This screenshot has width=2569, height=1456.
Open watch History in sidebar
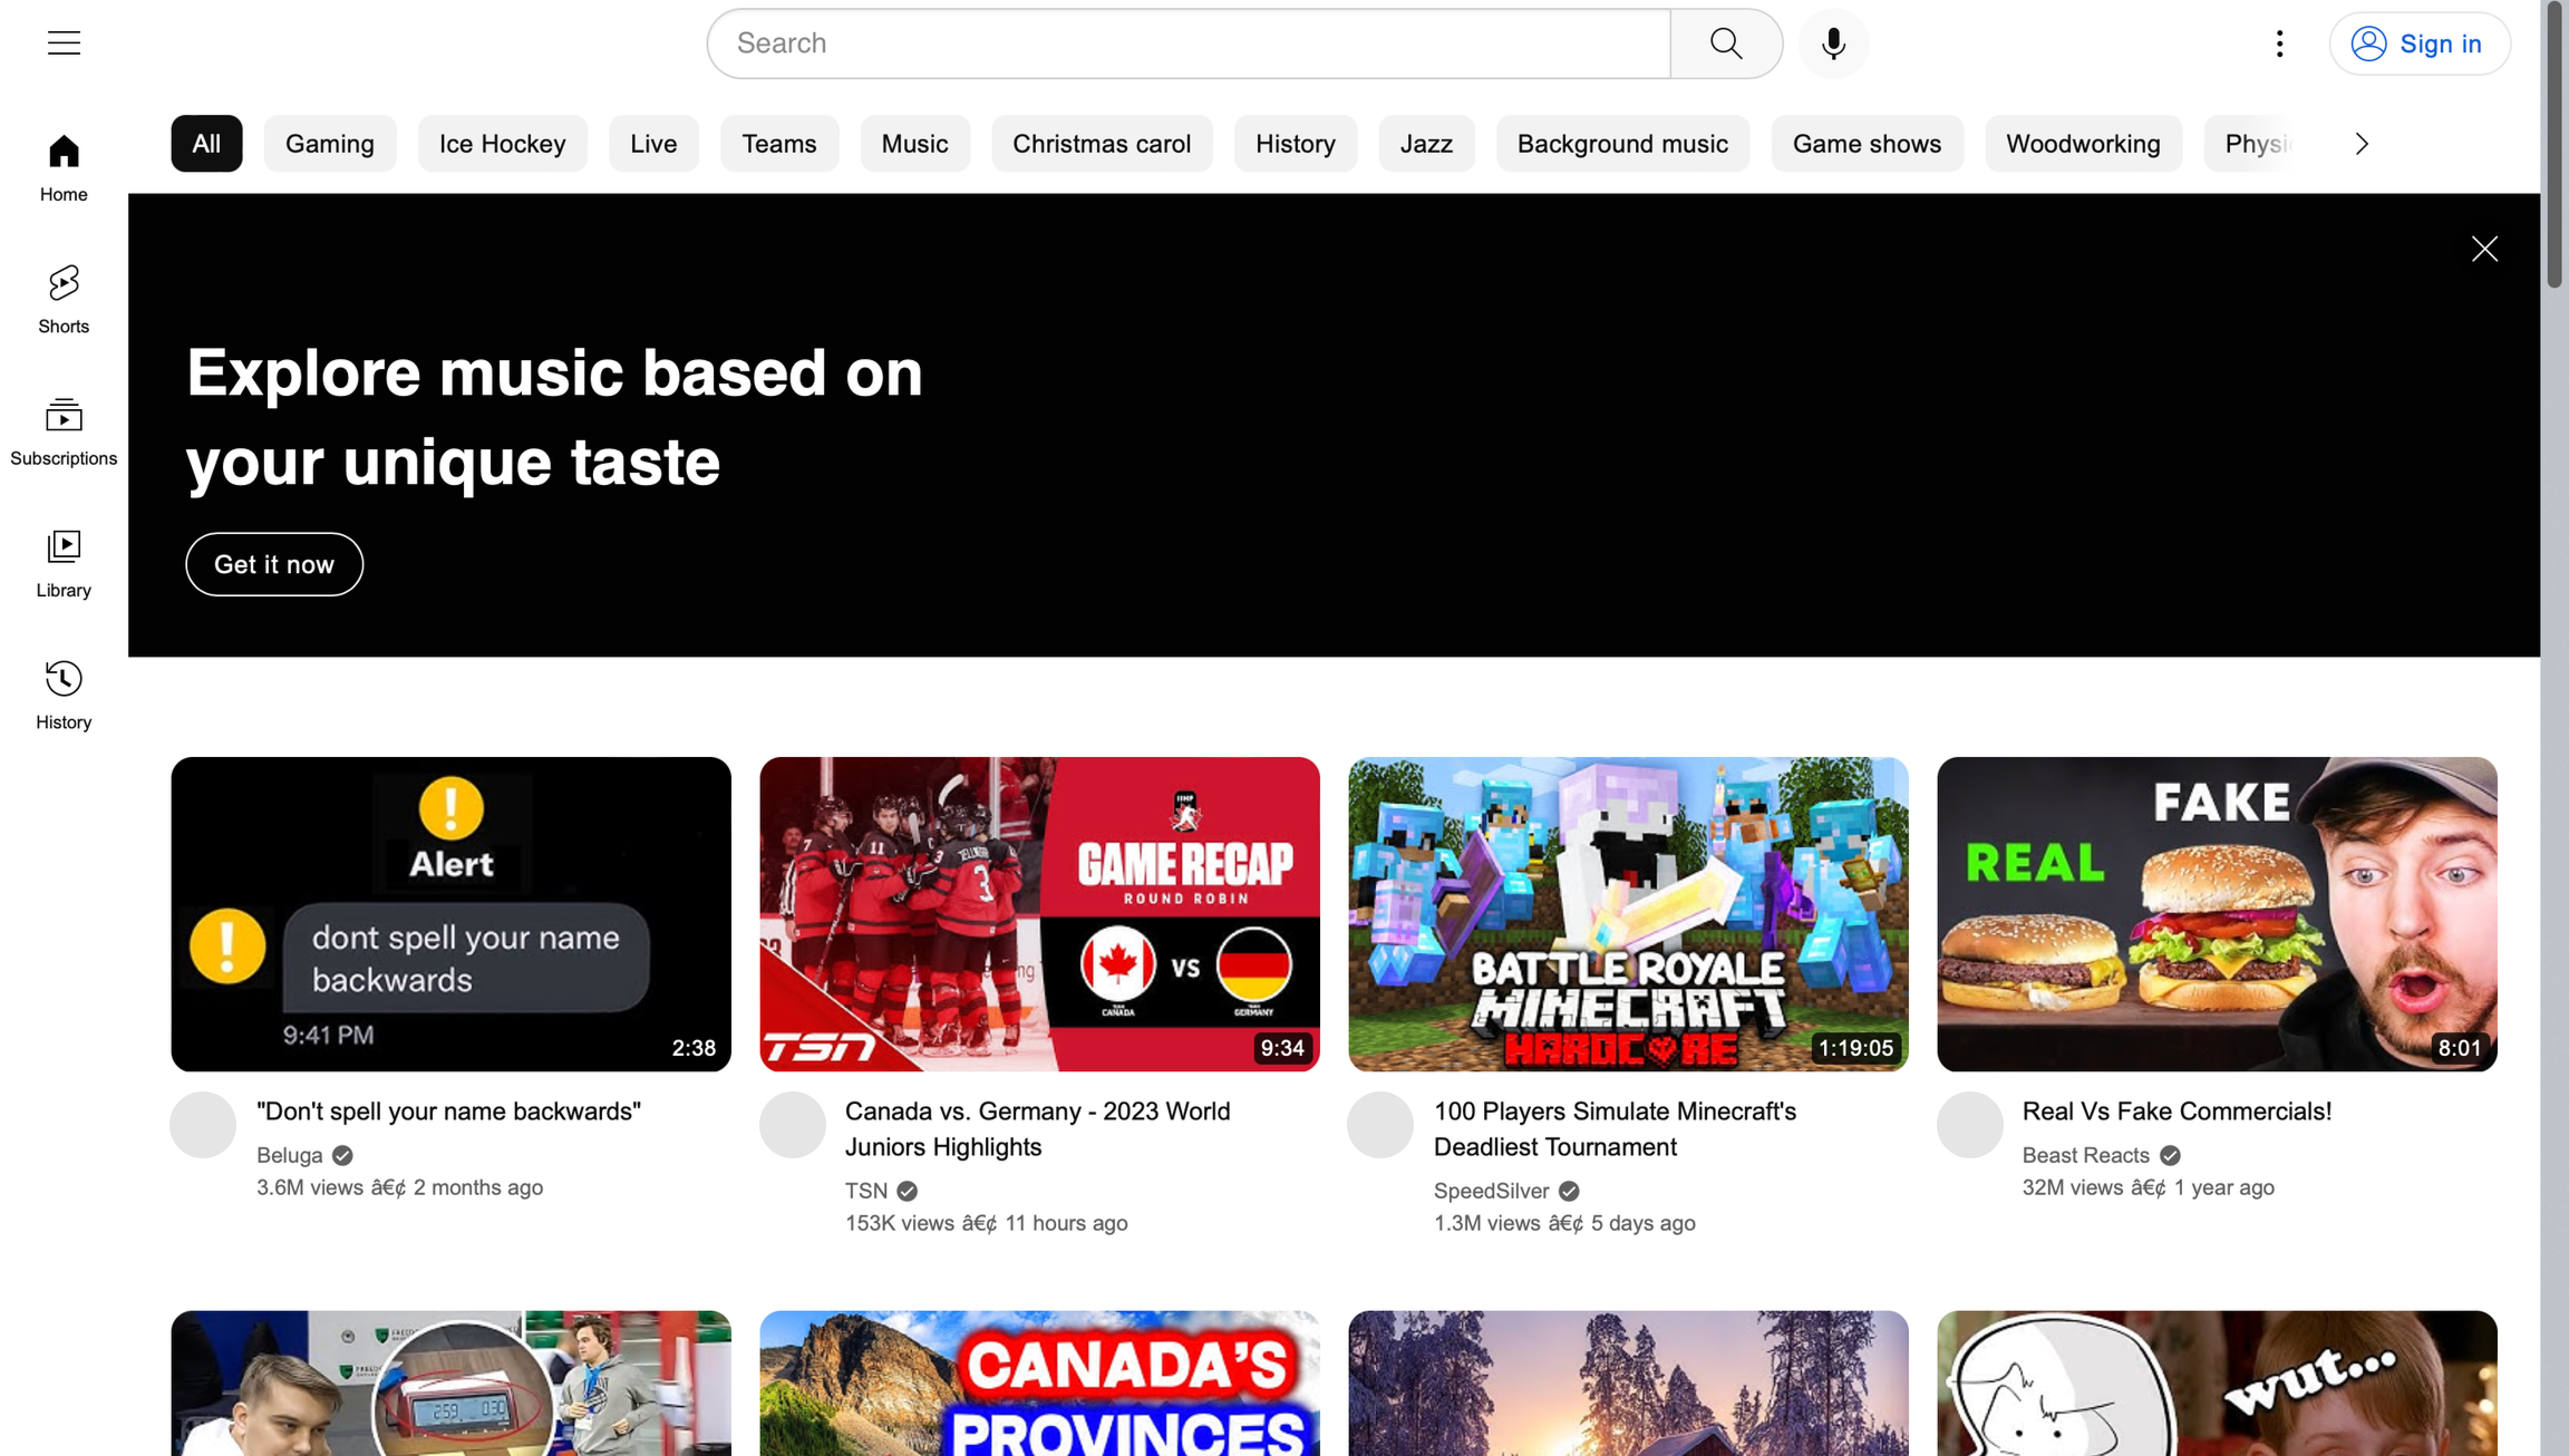pos(64,694)
